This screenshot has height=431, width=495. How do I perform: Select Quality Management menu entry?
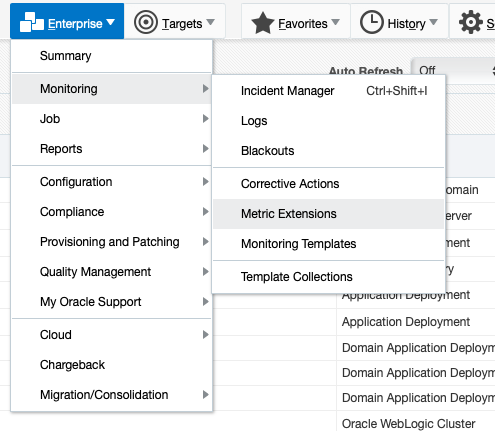(x=112, y=272)
